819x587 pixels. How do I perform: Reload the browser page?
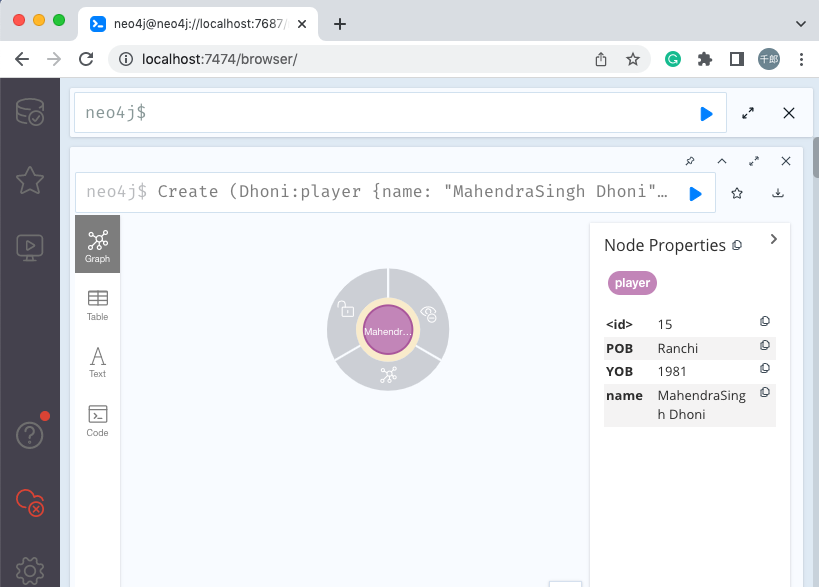[x=86, y=59]
